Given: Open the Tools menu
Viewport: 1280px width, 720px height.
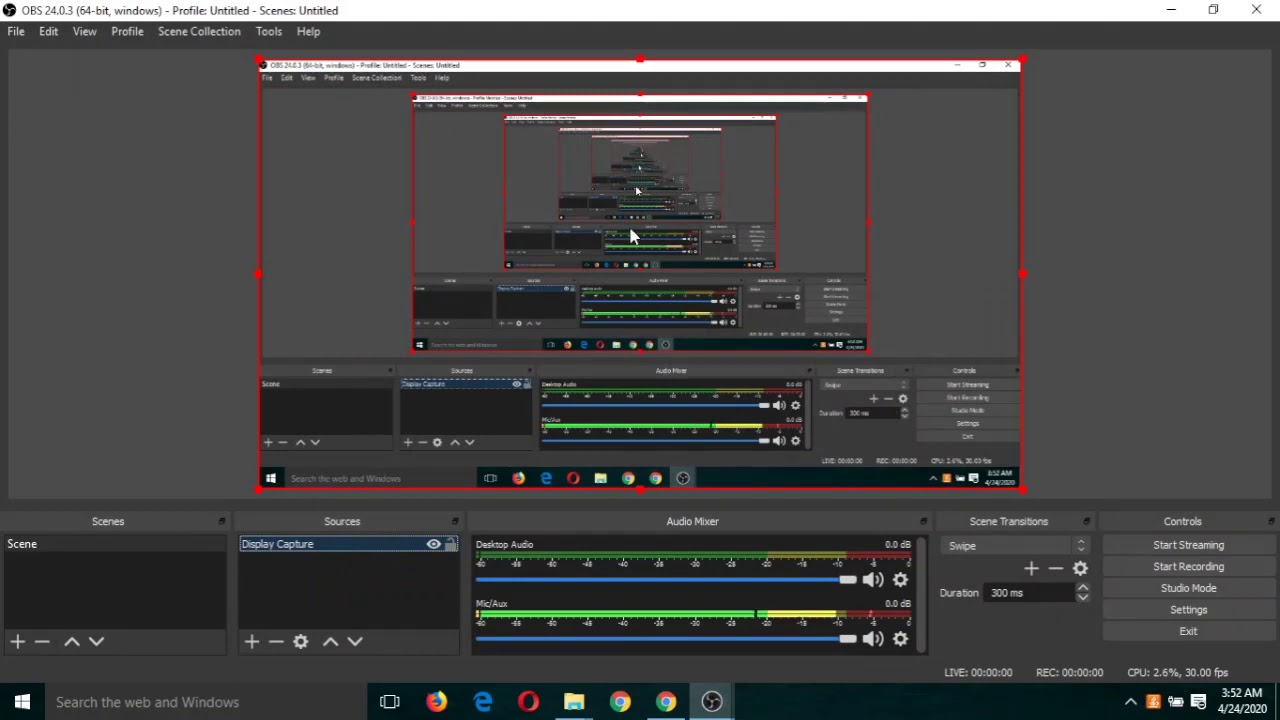Looking at the screenshot, I should click(x=268, y=31).
